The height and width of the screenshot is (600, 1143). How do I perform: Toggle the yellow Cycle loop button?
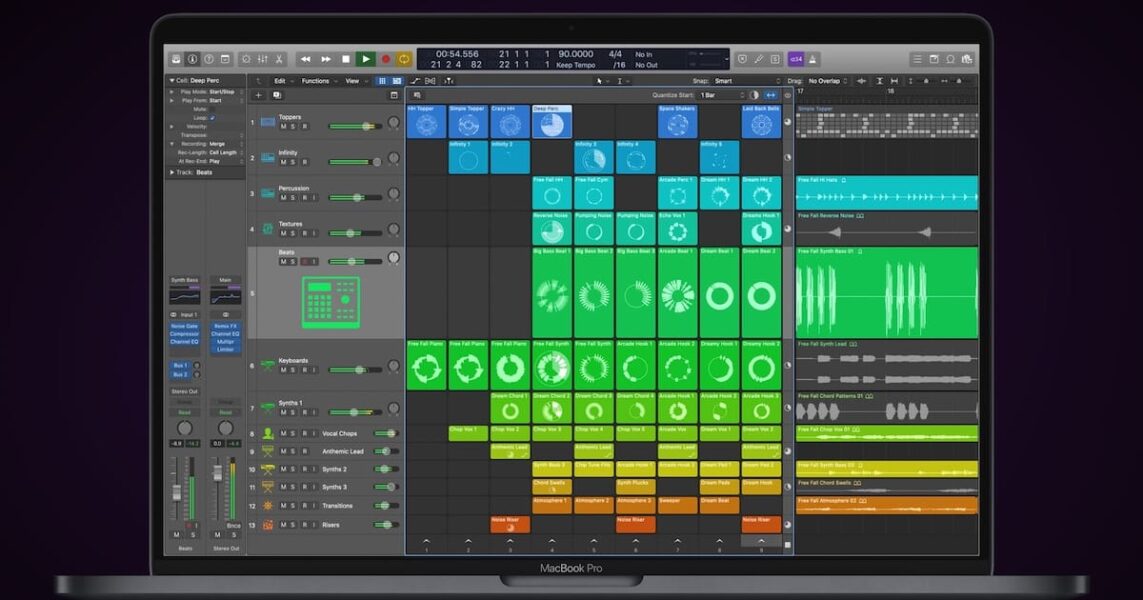coord(404,59)
